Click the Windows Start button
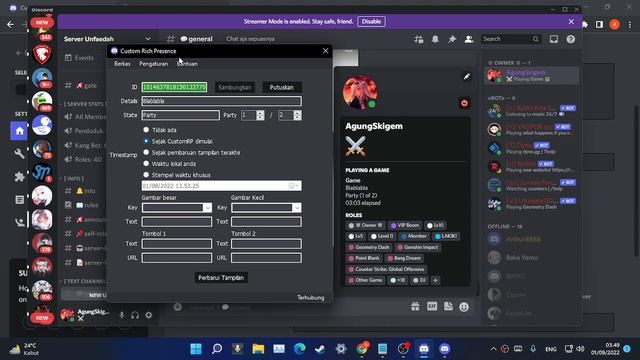The height and width of the screenshot is (360, 640). point(196,349)
